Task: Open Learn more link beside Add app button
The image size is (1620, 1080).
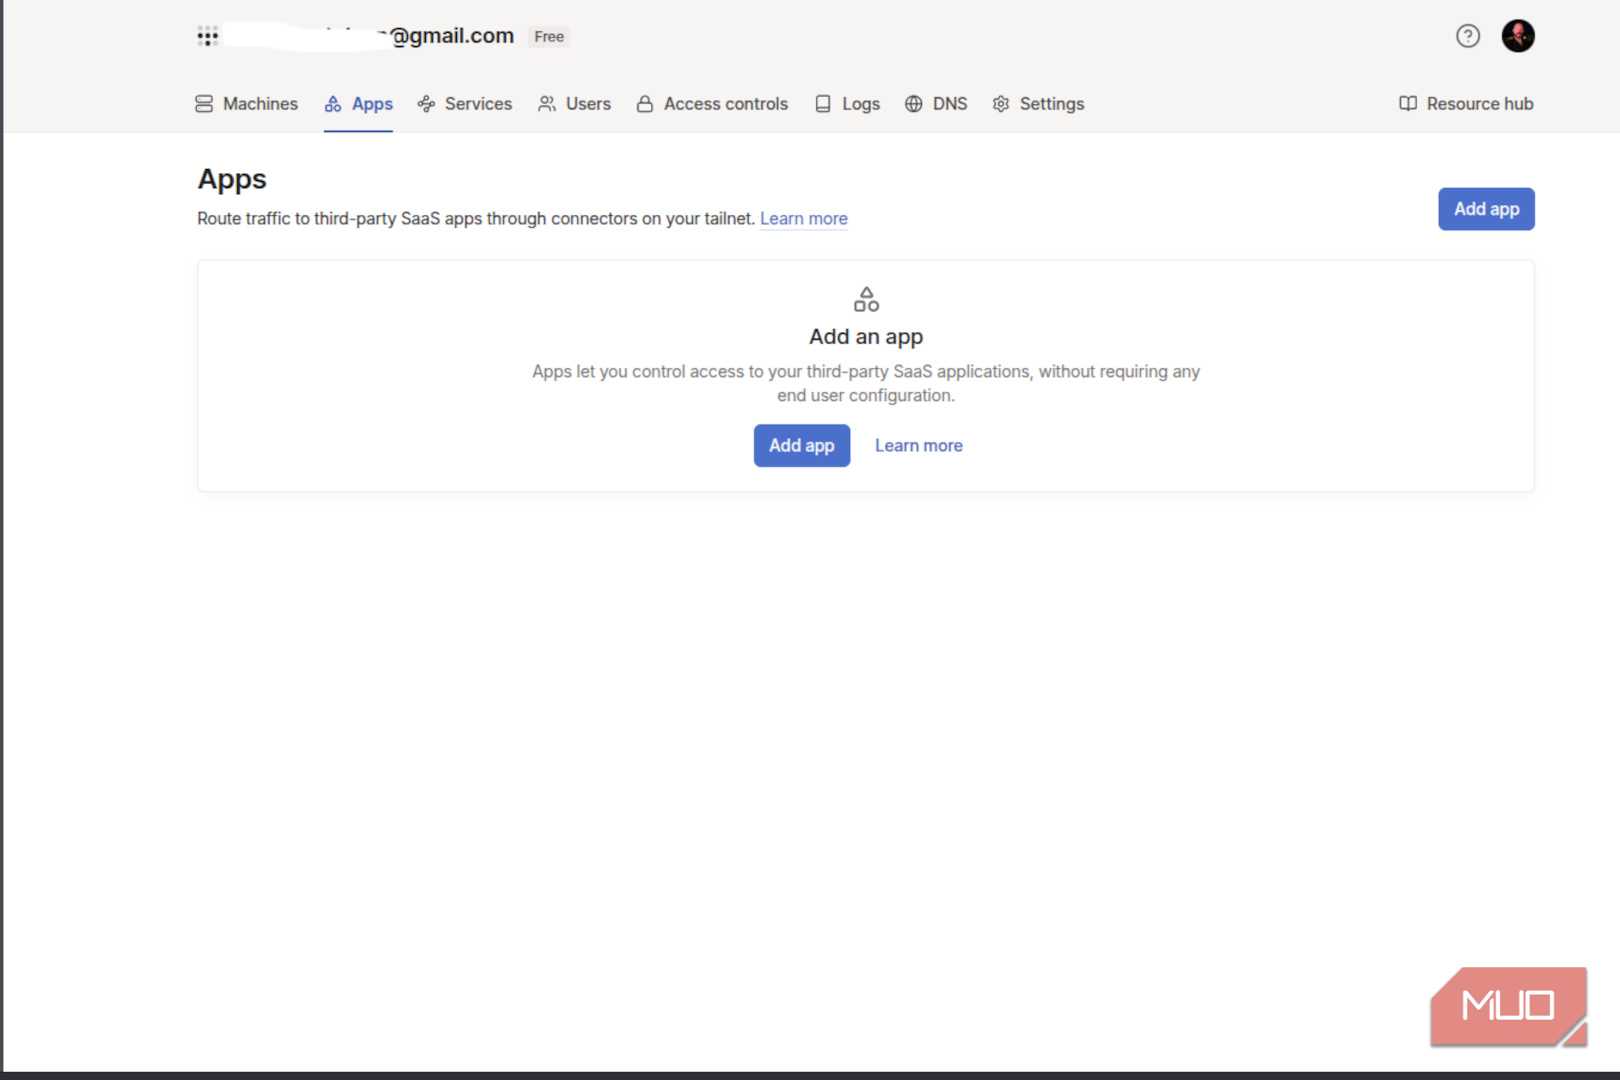Action: point(918,446)
